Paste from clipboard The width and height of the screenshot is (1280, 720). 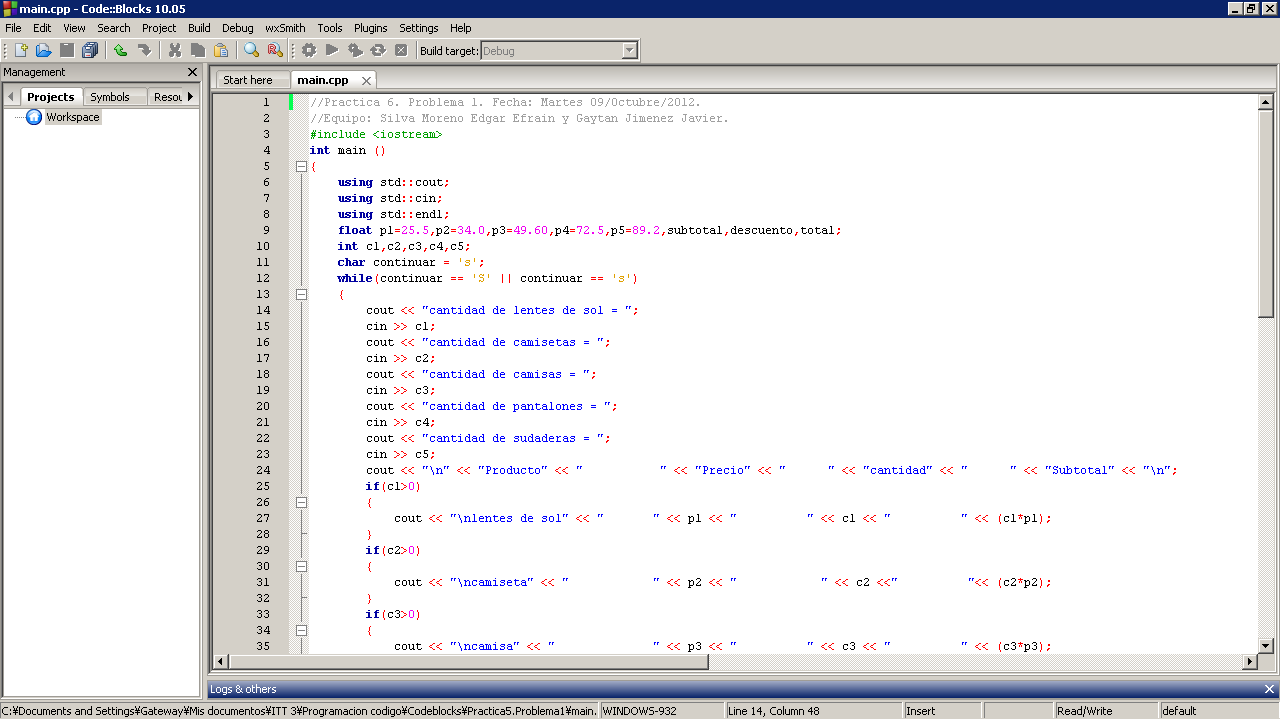click(x=220, y=50)
